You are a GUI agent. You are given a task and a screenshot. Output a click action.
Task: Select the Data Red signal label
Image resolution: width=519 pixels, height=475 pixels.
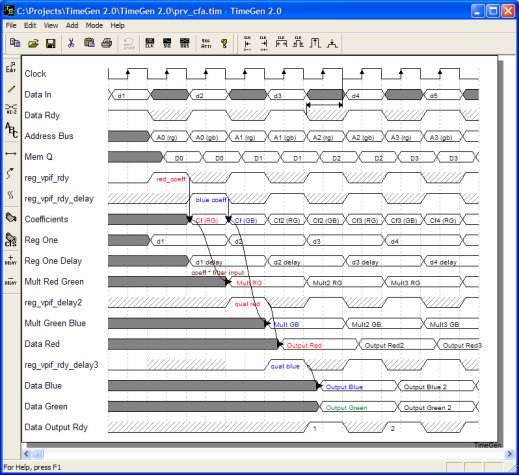click(42, 344)
